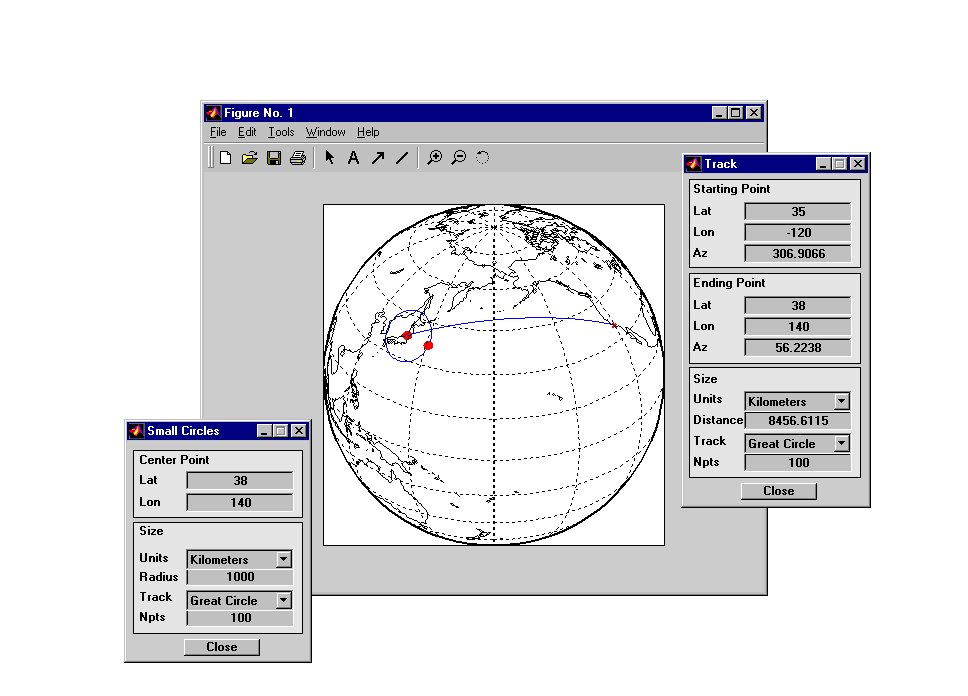The width and height of the screenshot is (968, 696).
Task: Click red center marker of small circle
Action: click(407, 335)
